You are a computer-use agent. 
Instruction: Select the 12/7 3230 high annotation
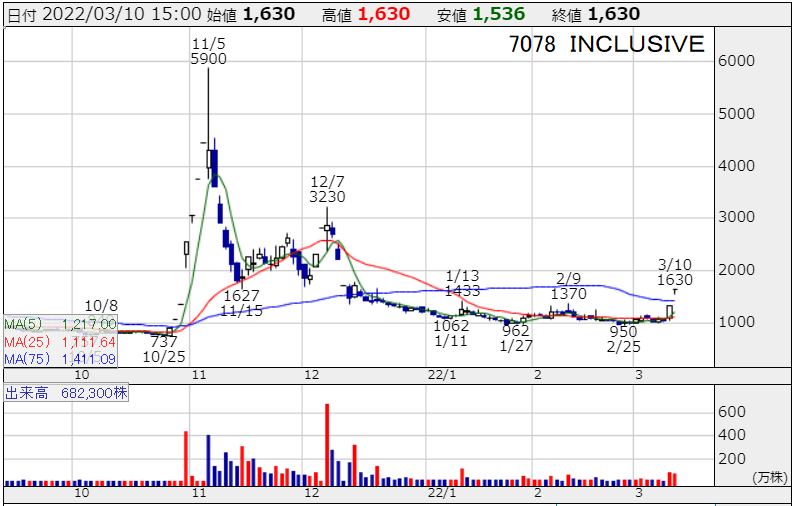(x=327, y=189)
